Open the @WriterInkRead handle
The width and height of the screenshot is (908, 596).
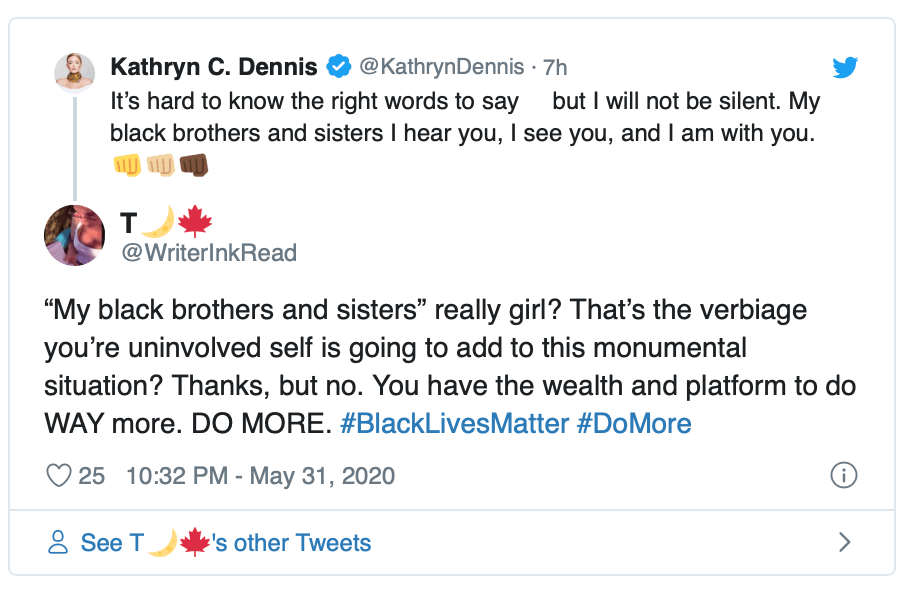click(x=208, y=253)
